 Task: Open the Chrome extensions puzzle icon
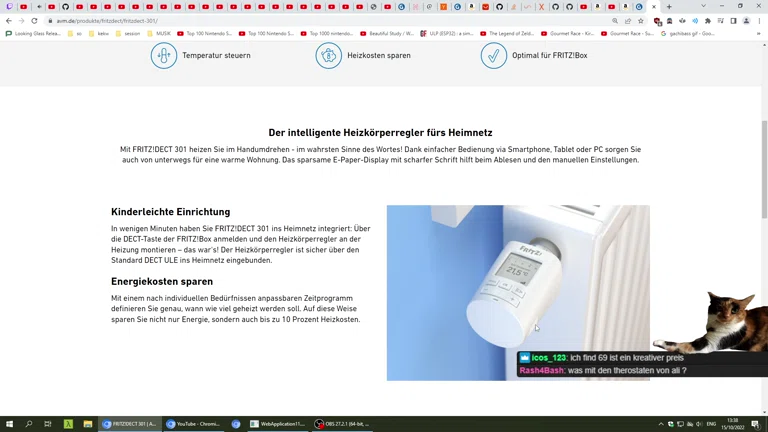pos(708,21)
